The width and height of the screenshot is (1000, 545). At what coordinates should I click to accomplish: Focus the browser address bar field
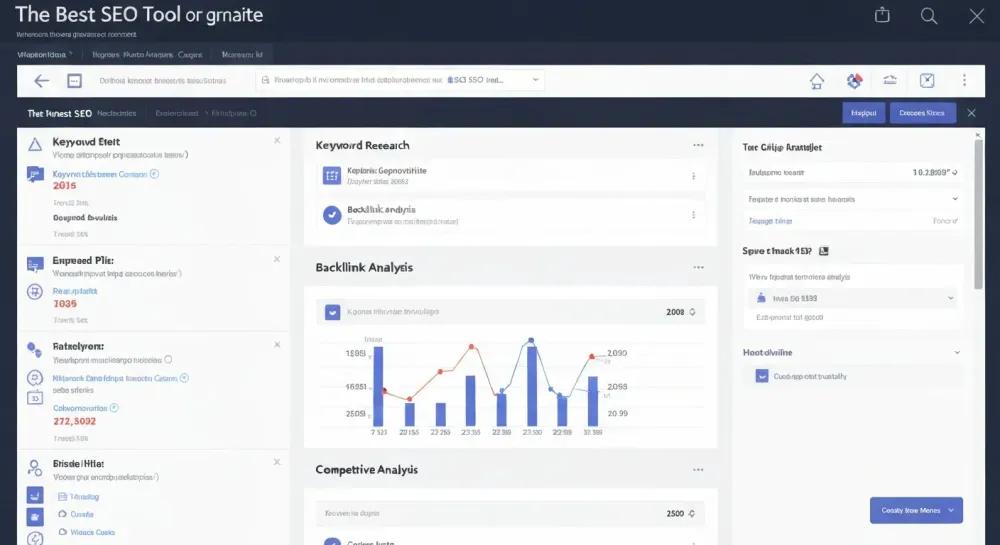400,80
